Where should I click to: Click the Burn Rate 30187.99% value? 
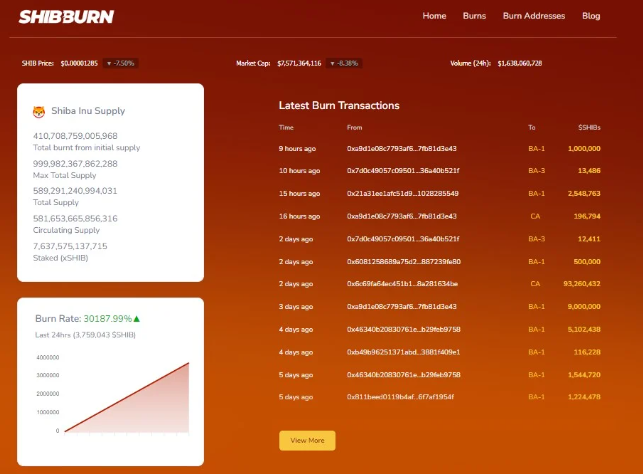point(107,319)
